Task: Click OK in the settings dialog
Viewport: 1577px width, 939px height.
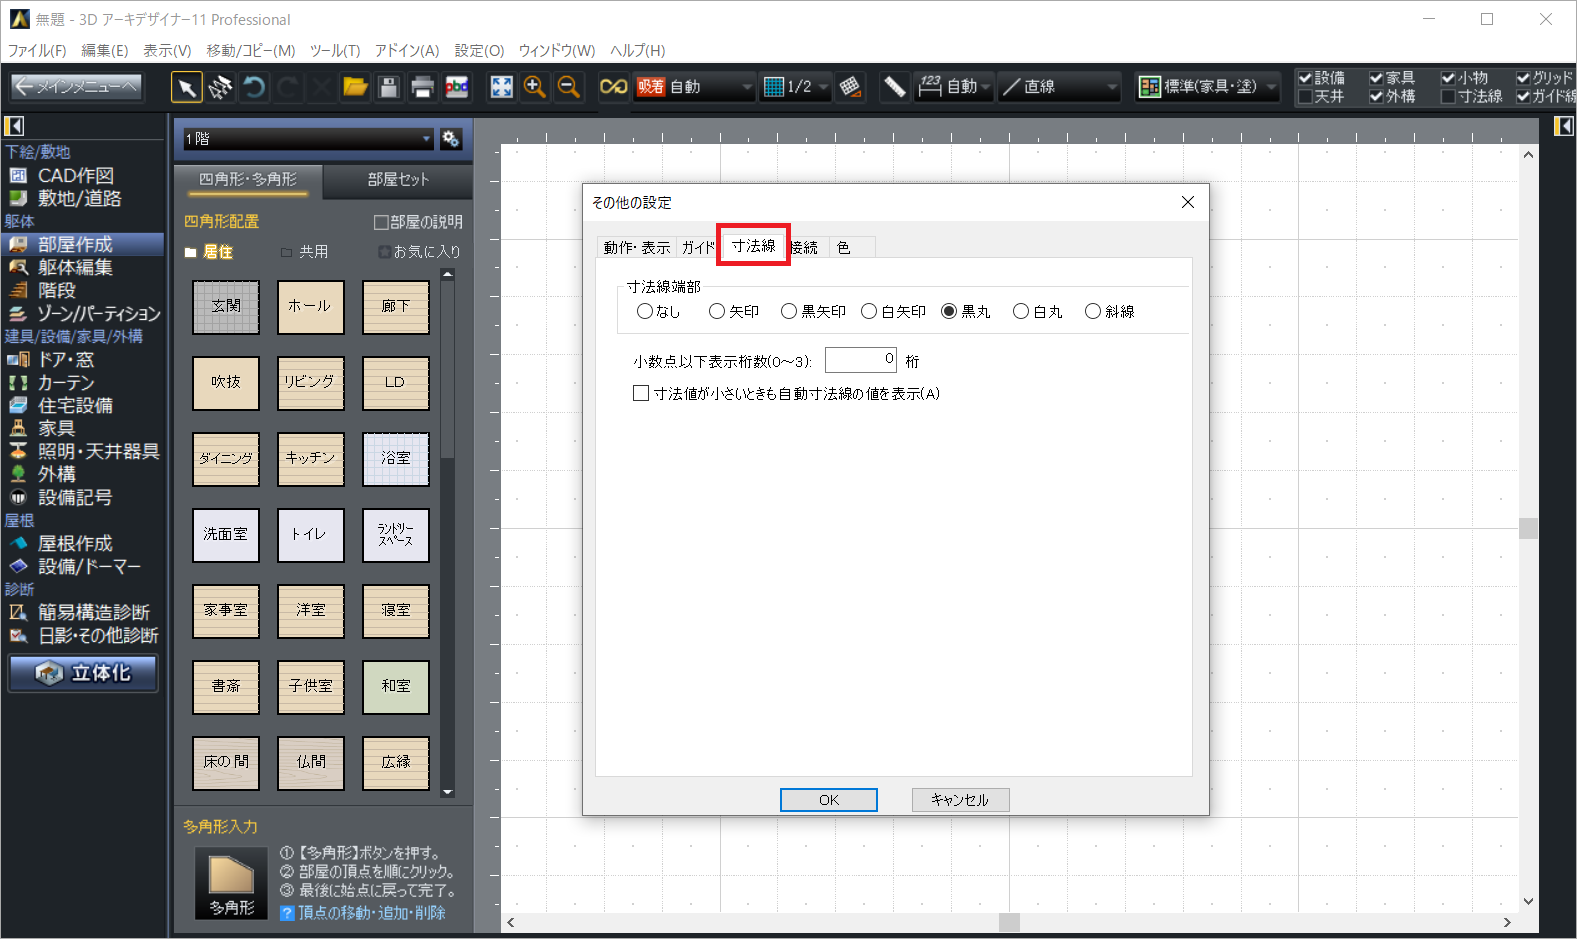Action: (828, 800)
